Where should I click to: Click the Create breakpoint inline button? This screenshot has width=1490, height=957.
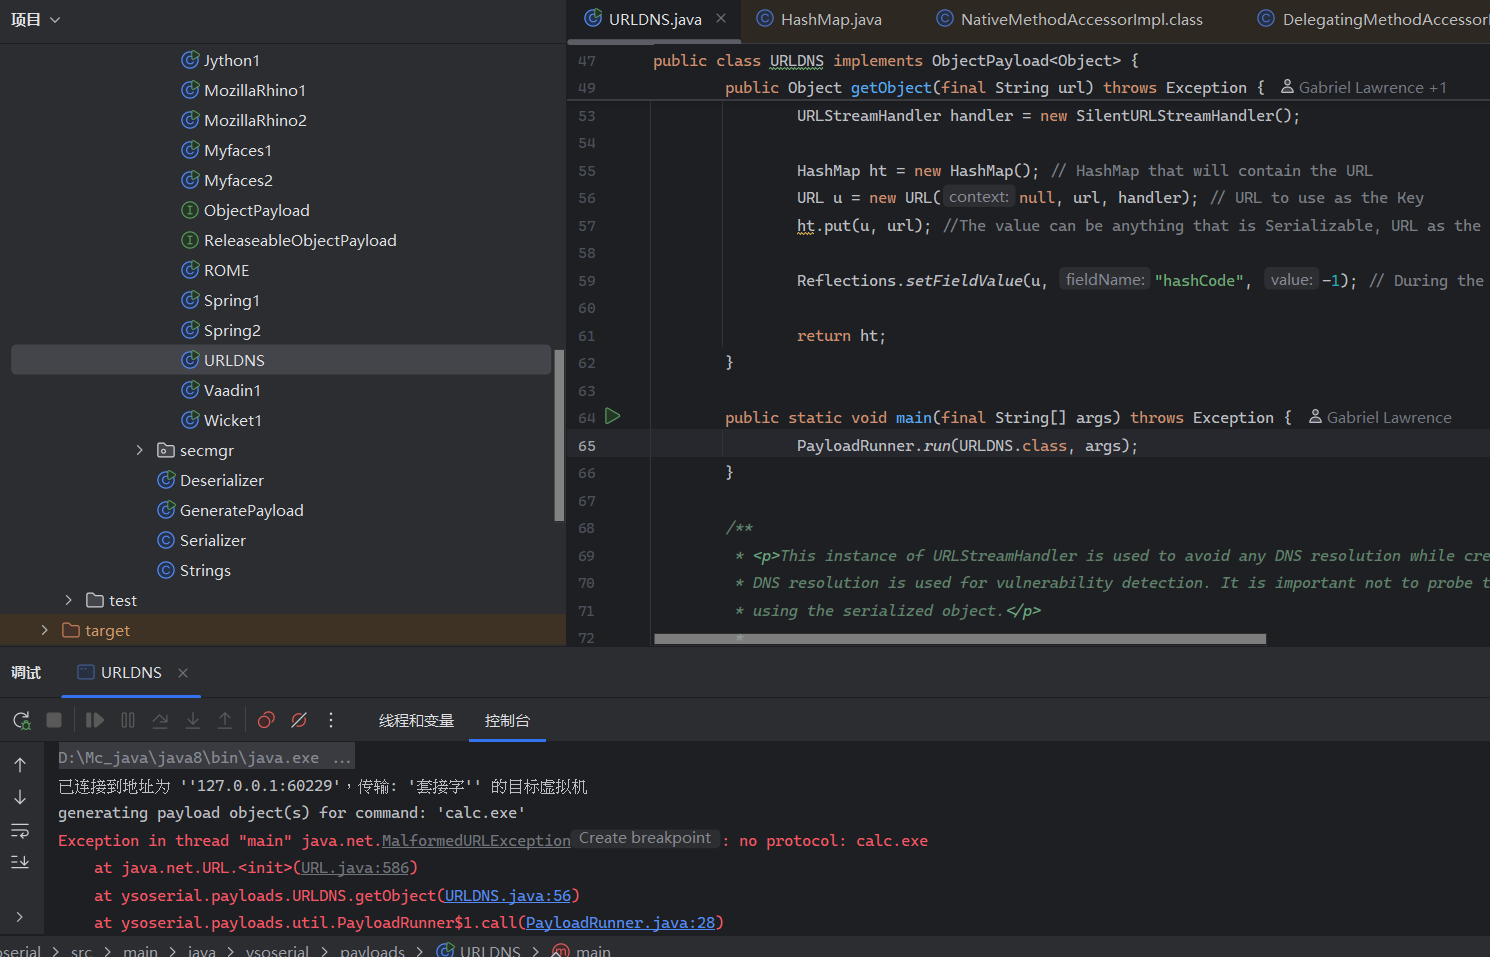(645, 838)
